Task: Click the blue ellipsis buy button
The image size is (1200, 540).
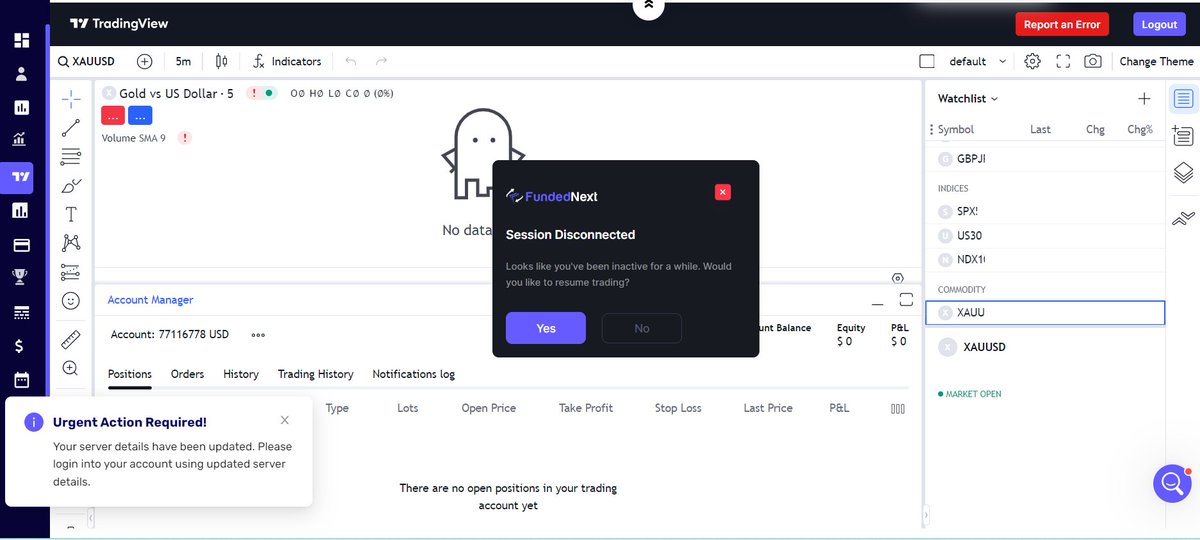Action: click(x=140, y=116)
